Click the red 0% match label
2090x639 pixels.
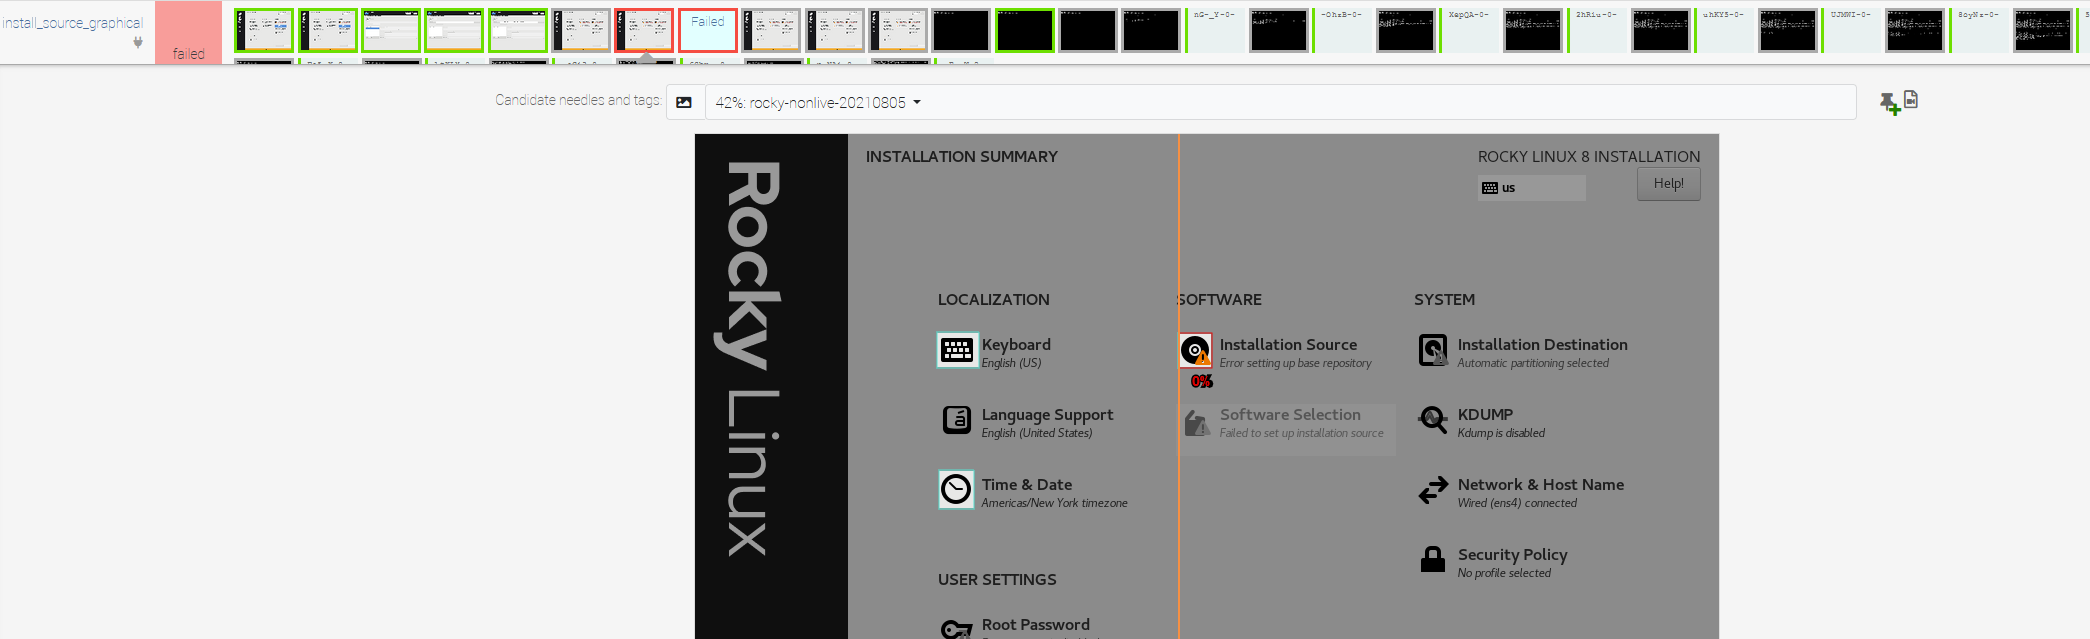click(1202, 381)
